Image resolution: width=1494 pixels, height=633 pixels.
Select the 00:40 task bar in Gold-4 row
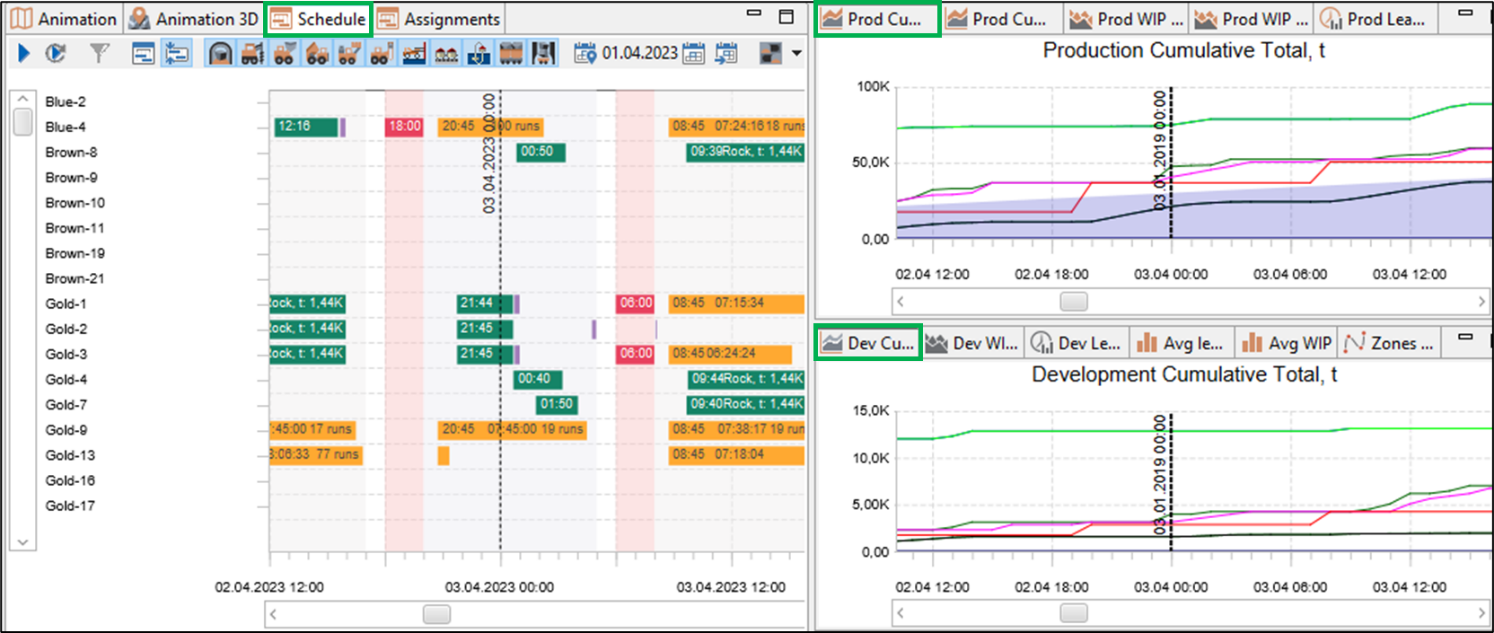pyautogui.click(x=538, y=379)
